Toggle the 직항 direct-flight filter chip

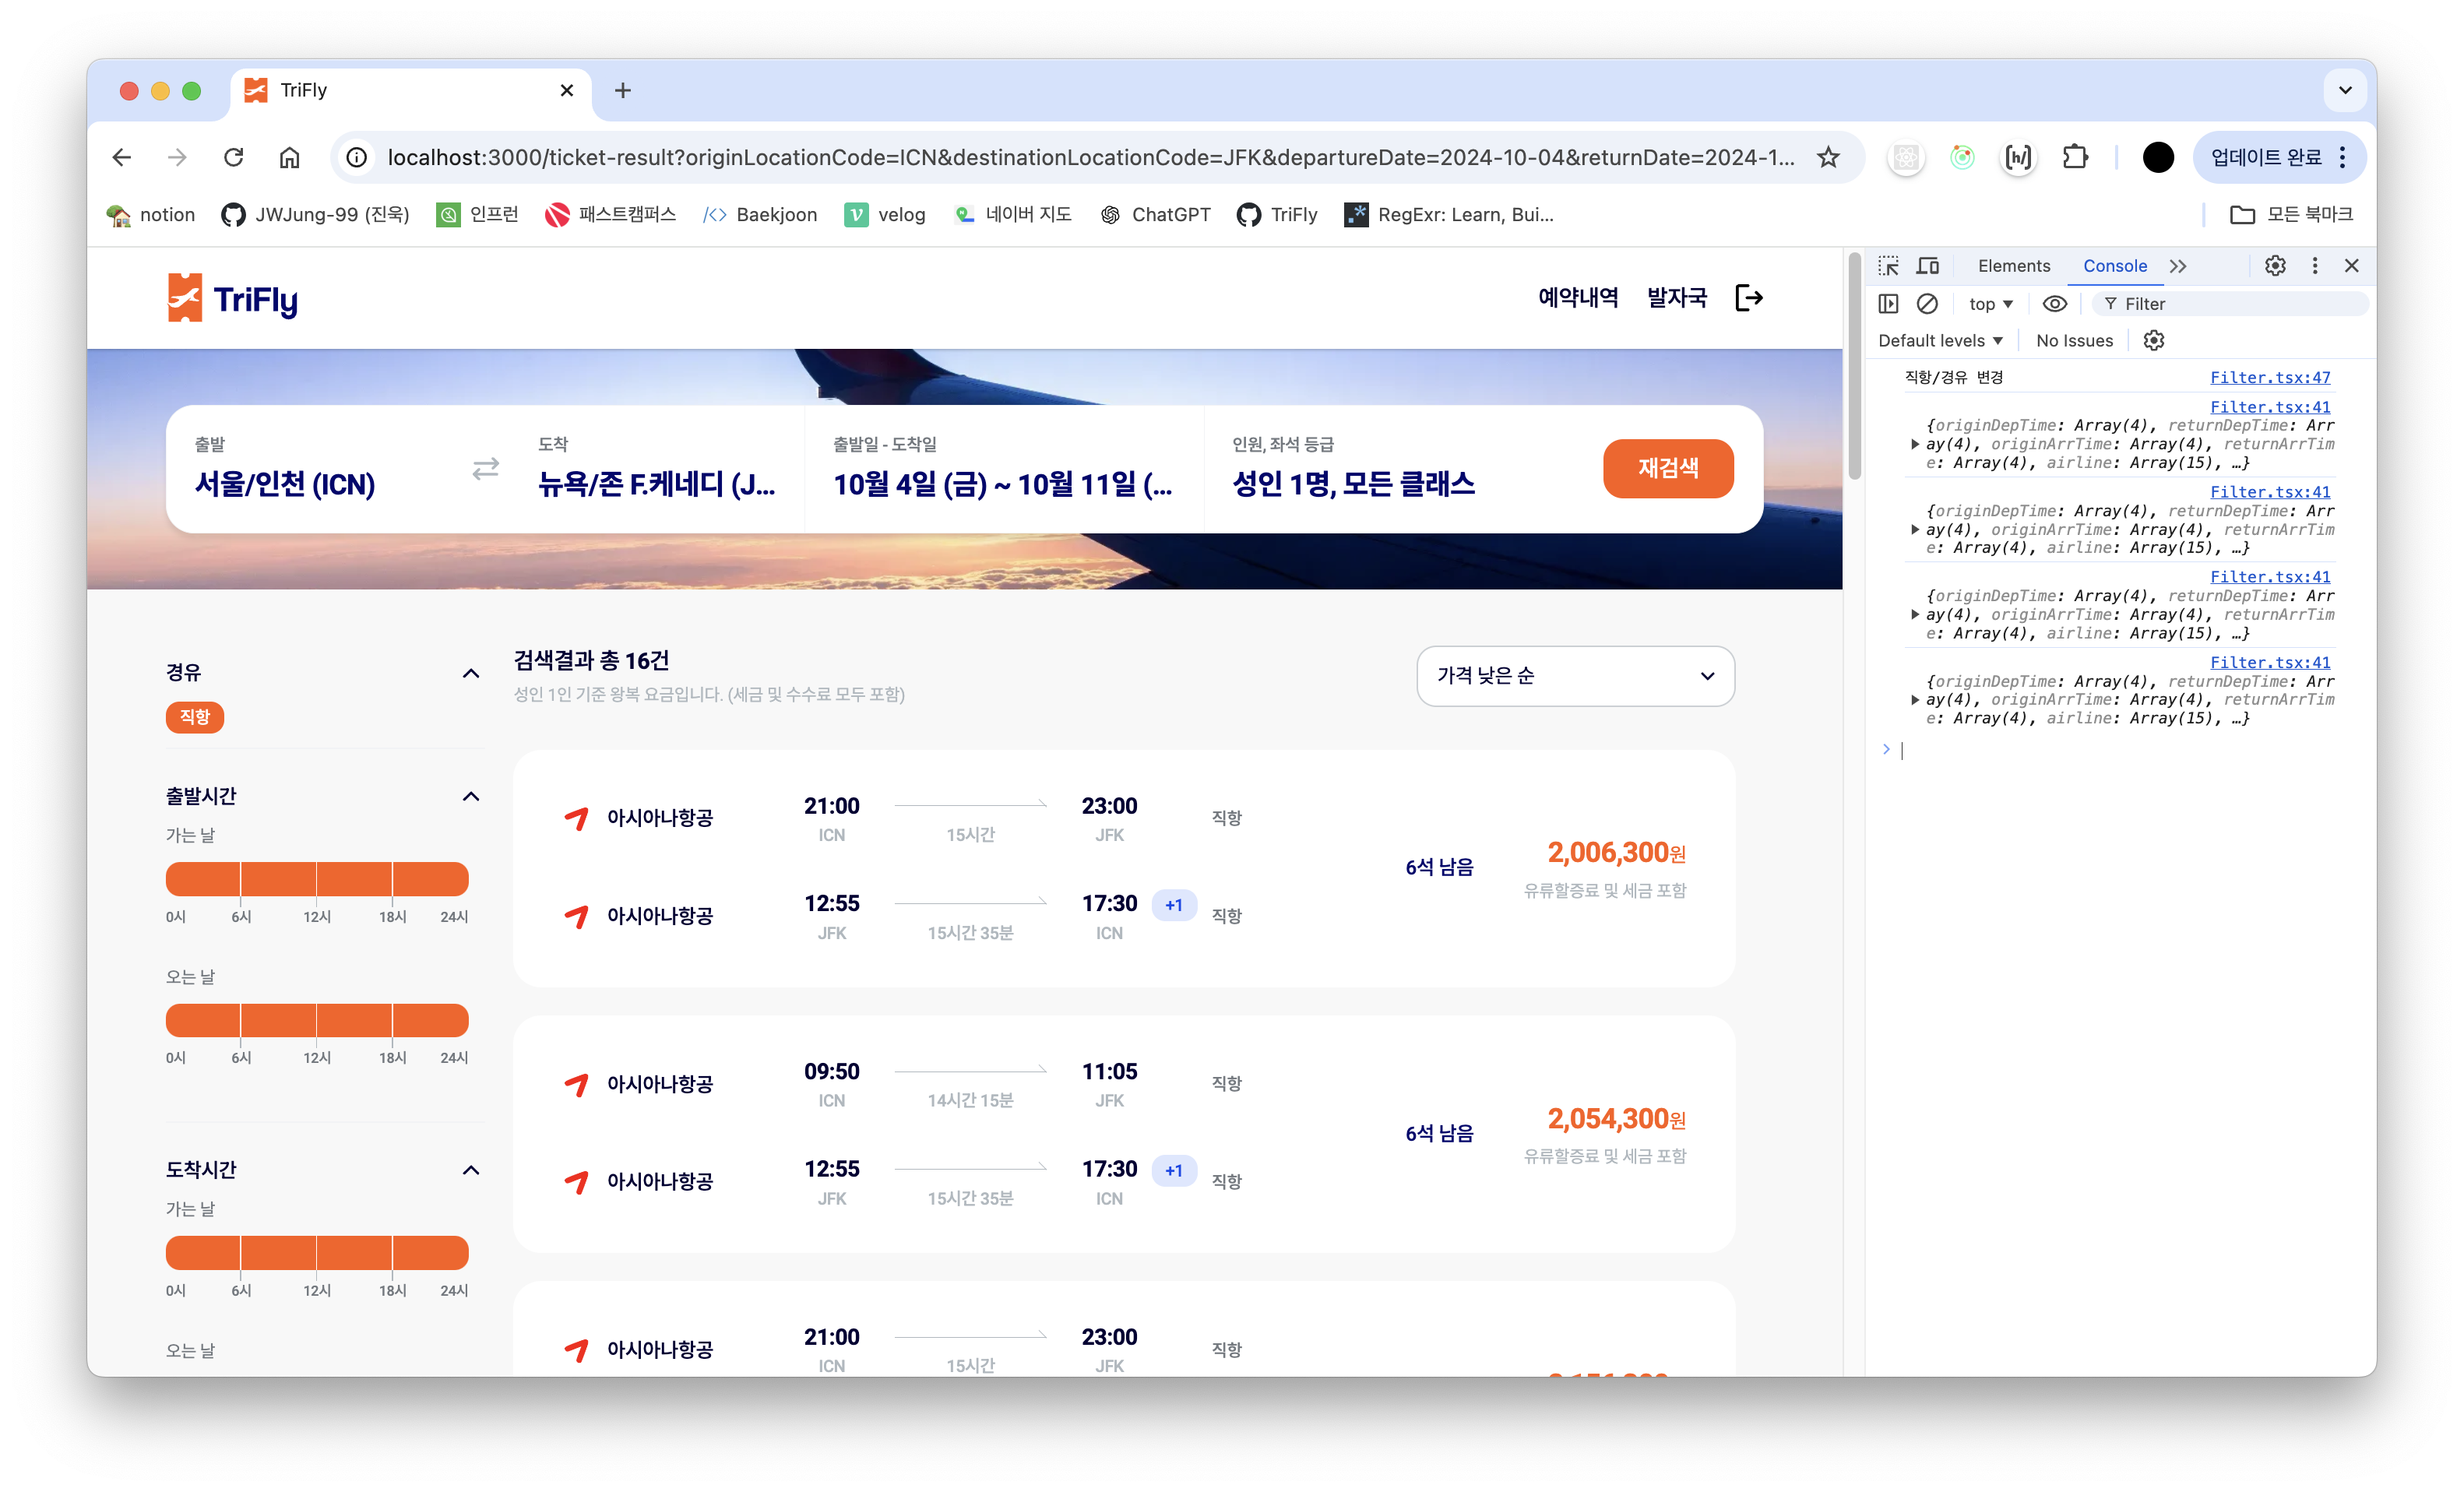[194, 717]
